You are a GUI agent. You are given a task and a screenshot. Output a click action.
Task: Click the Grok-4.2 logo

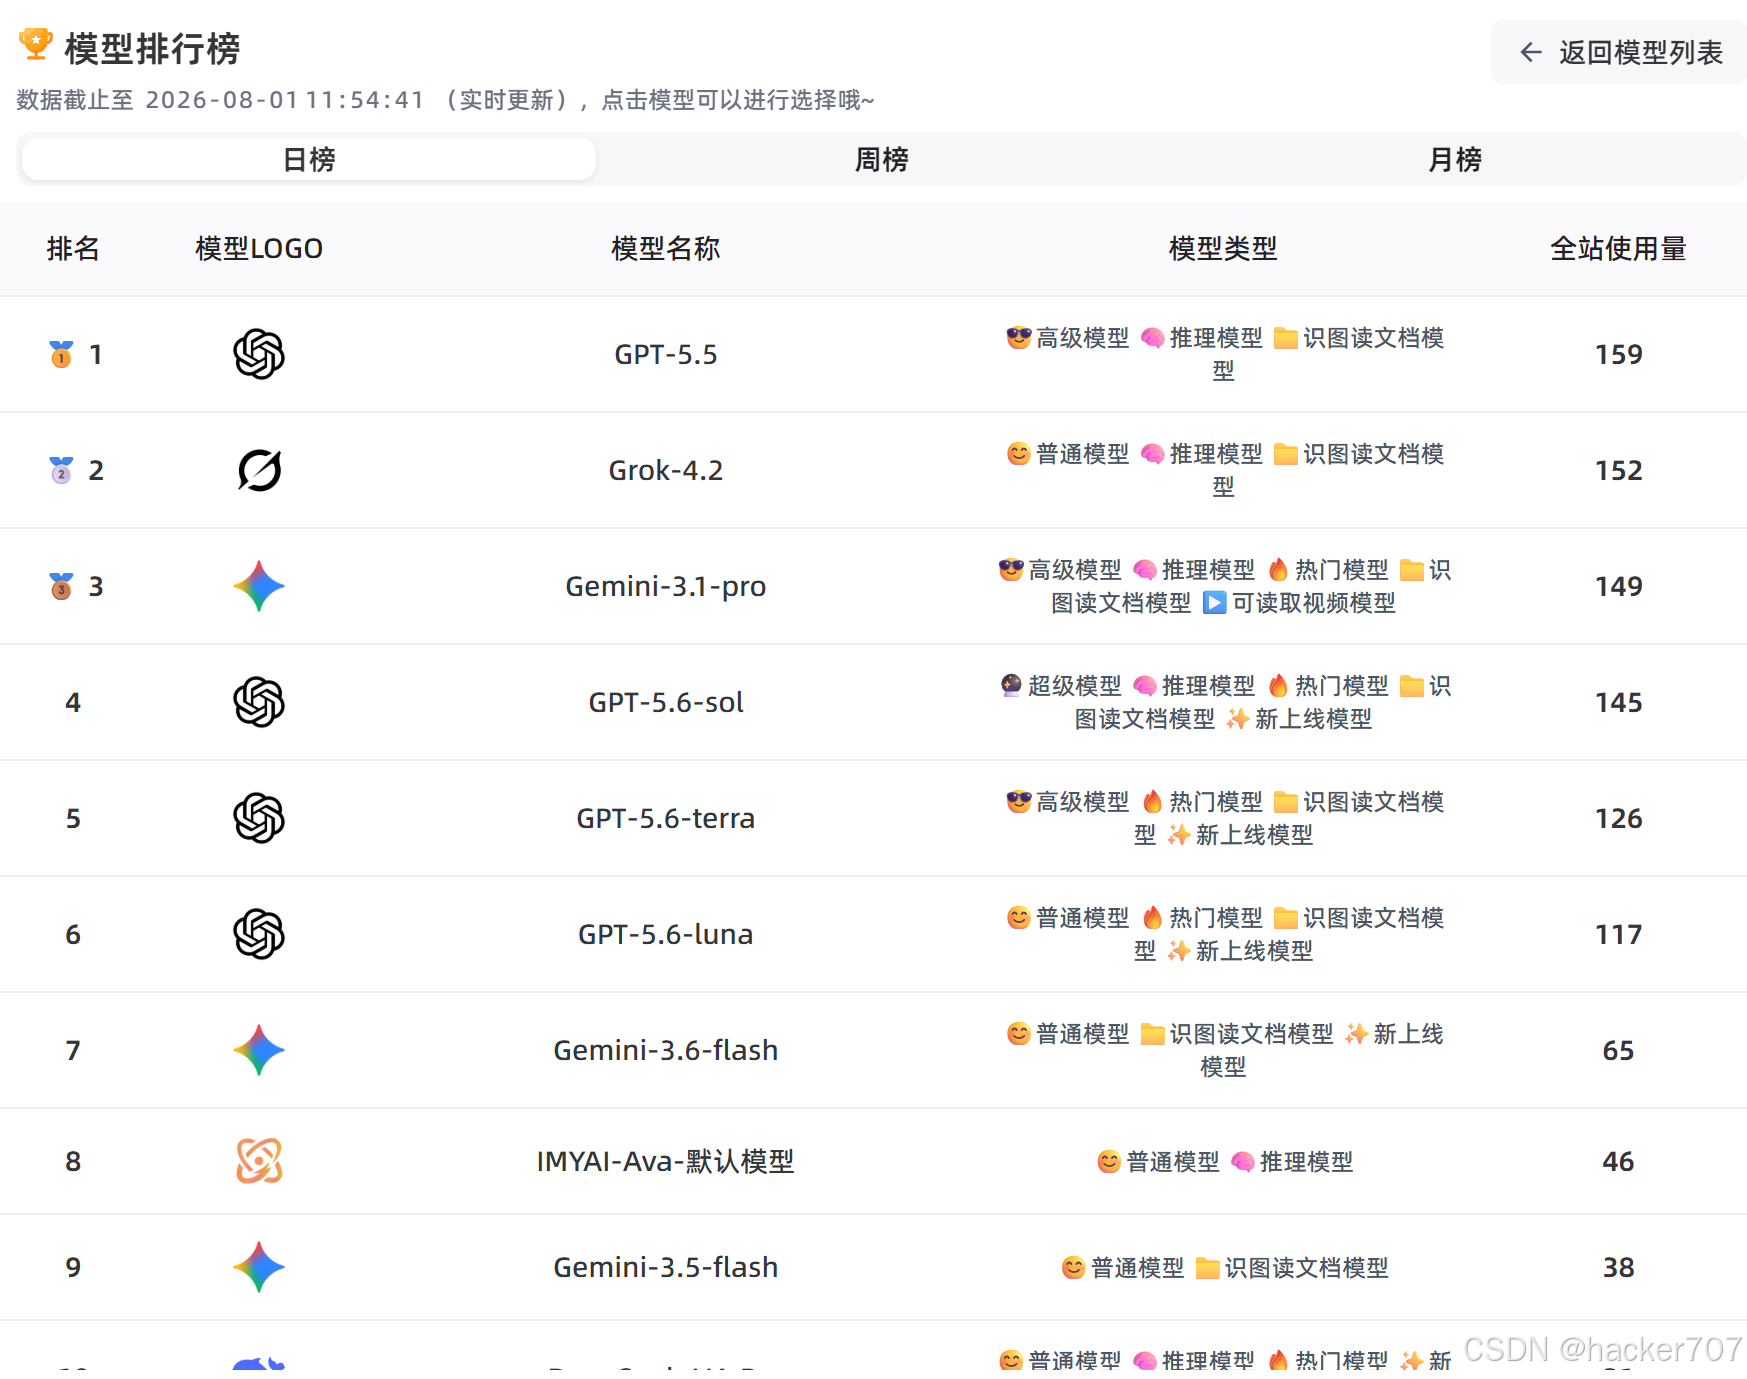tap(259, 470)
